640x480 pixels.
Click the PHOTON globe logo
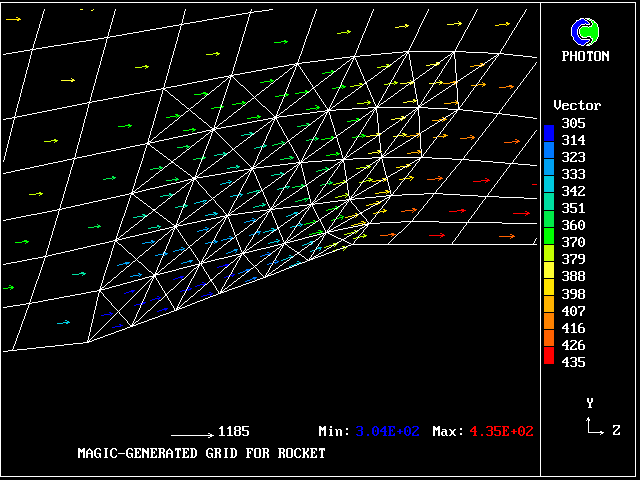click(x=585, y=32)
